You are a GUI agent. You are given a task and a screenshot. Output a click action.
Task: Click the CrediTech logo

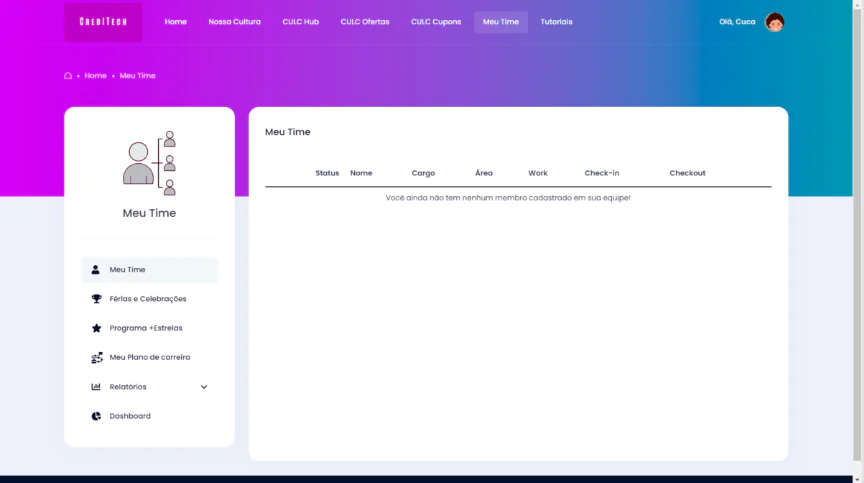pos(103,22)
